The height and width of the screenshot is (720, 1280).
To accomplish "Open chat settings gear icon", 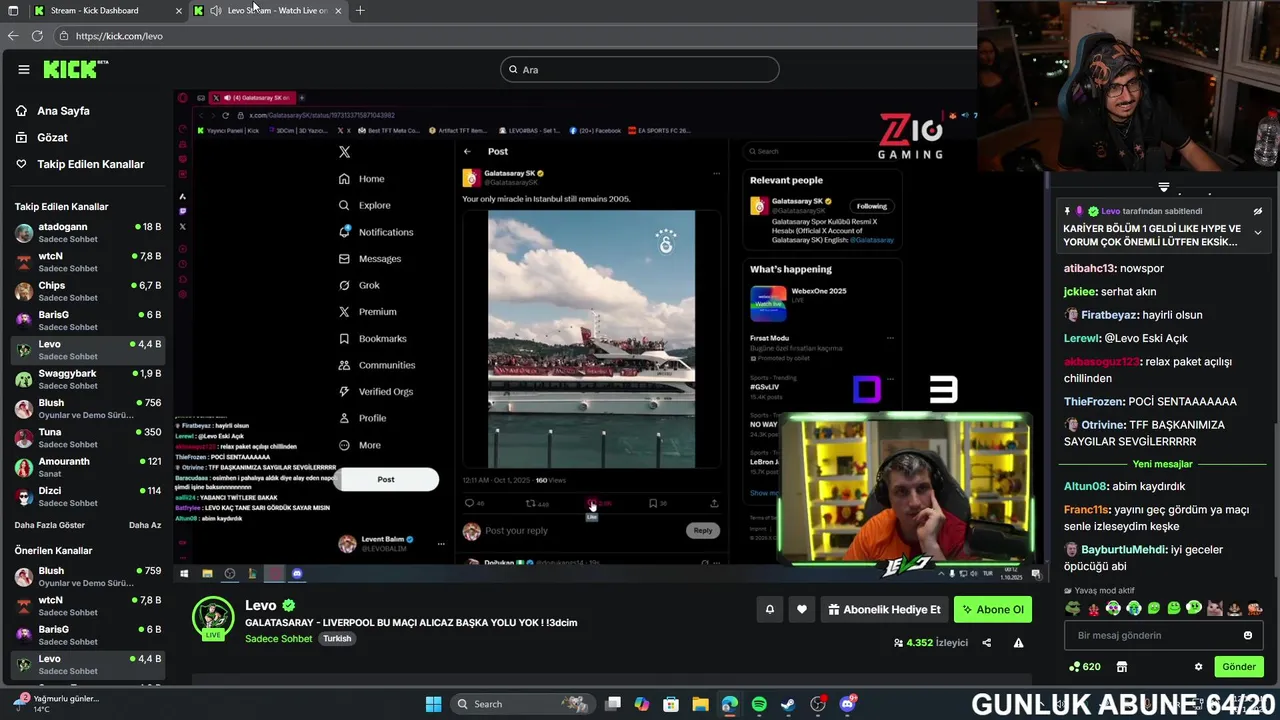I will click(1198, 667).
